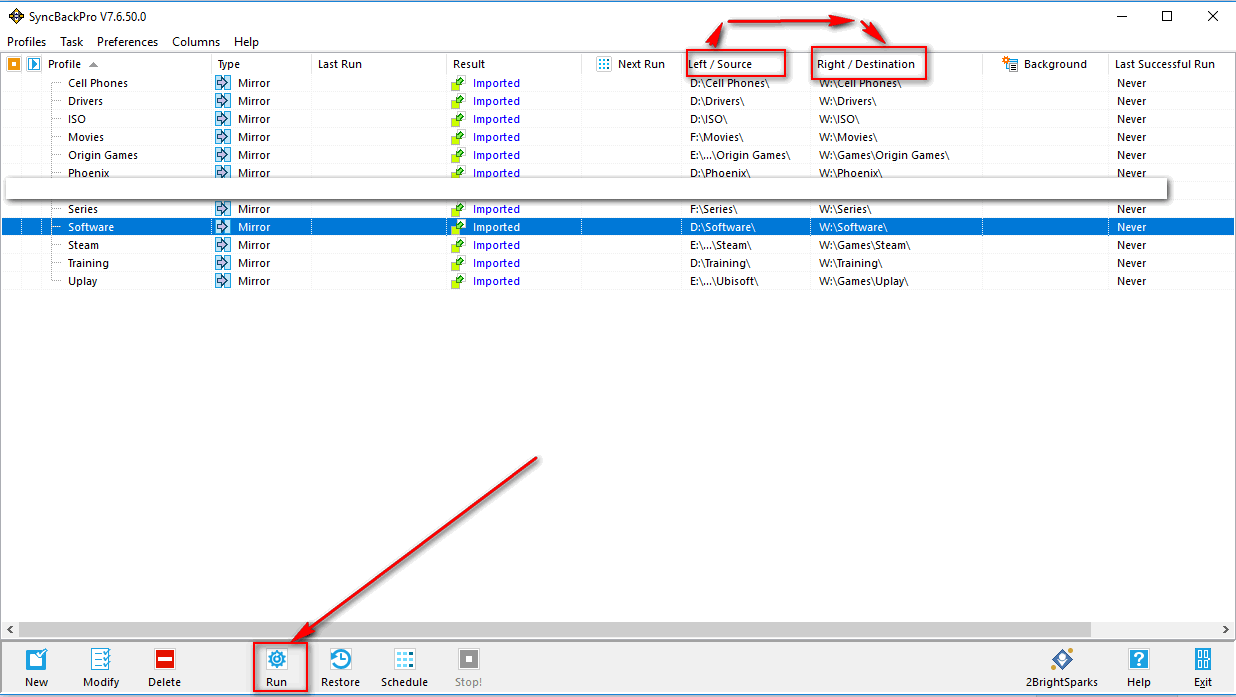Select the Training profile
Screen dimensions: 1236x697
88,263
